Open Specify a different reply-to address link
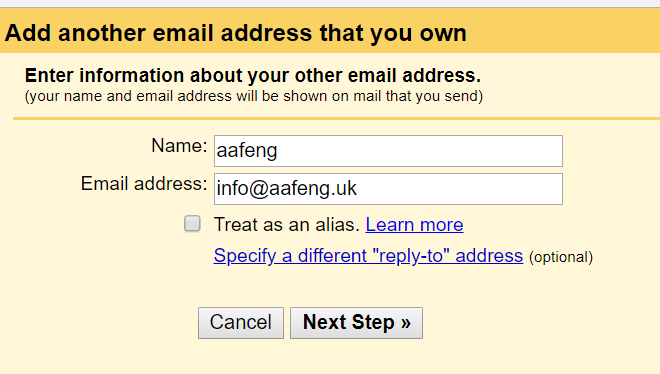Screen dimensions: 660x374 pos(368,256)
